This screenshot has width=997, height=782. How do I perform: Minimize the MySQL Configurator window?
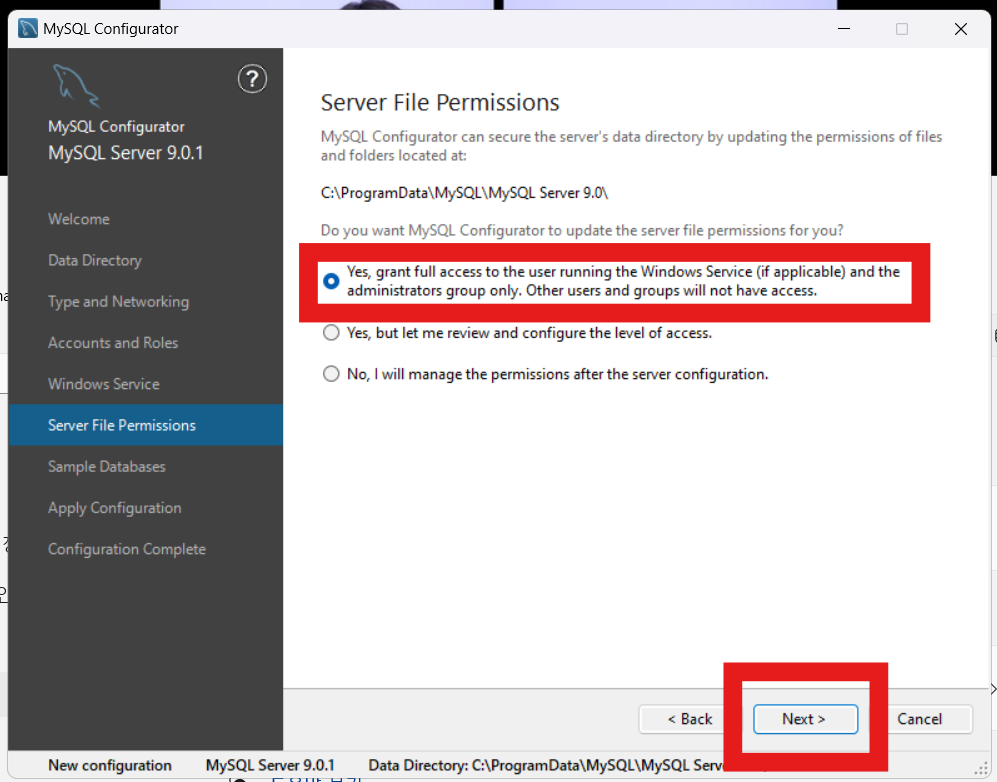tap(844, 29)
